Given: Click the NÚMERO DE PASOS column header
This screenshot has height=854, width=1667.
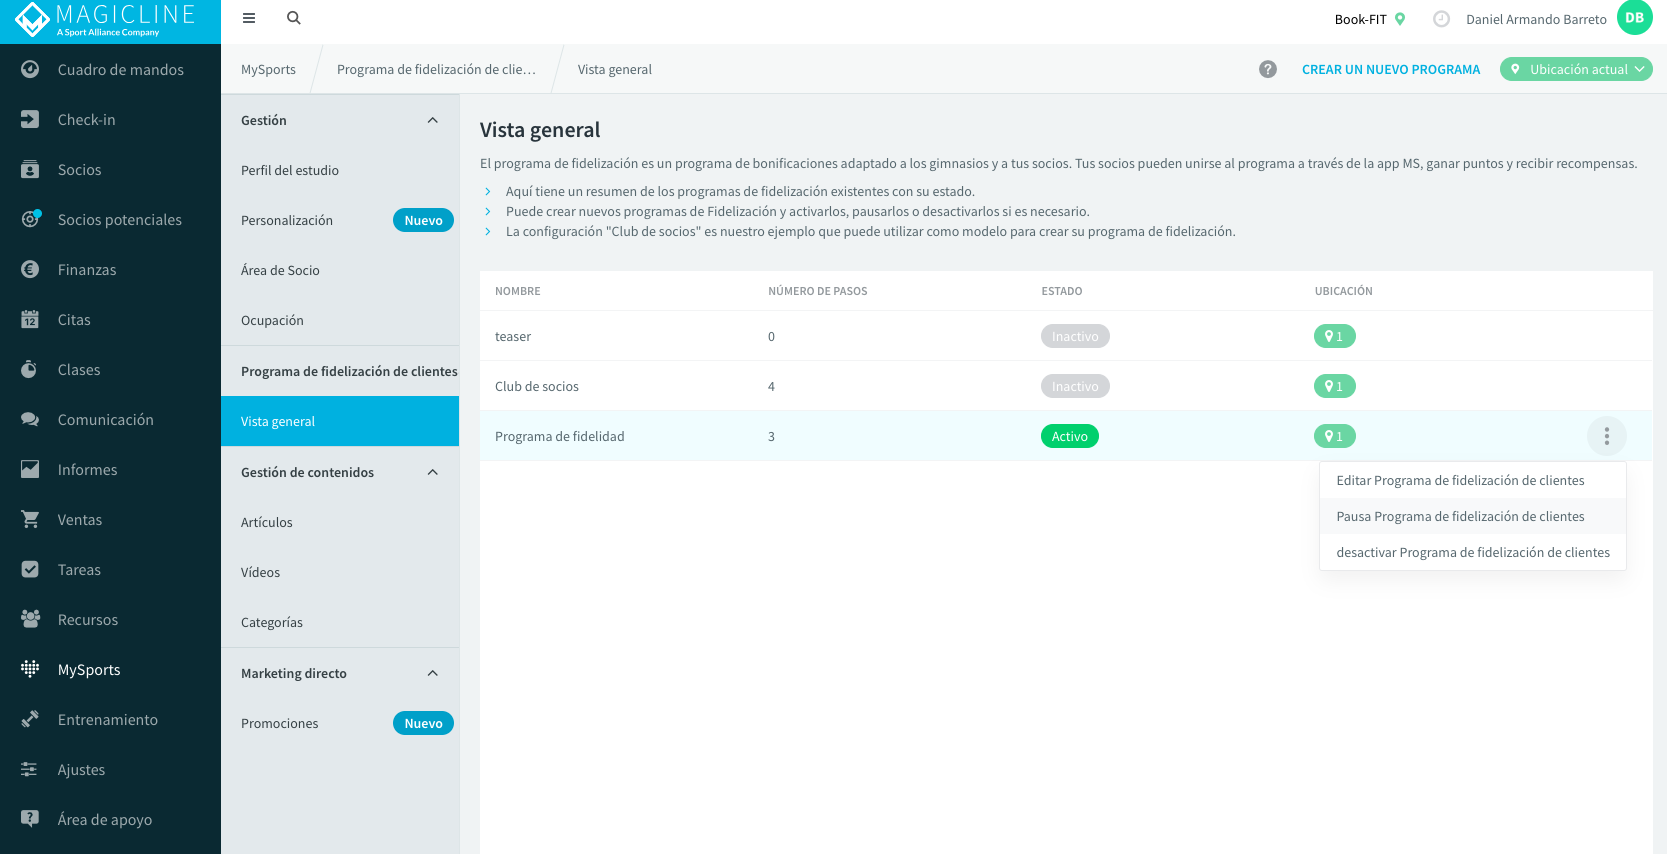Looking at the screenshot, I should (818, 291).
